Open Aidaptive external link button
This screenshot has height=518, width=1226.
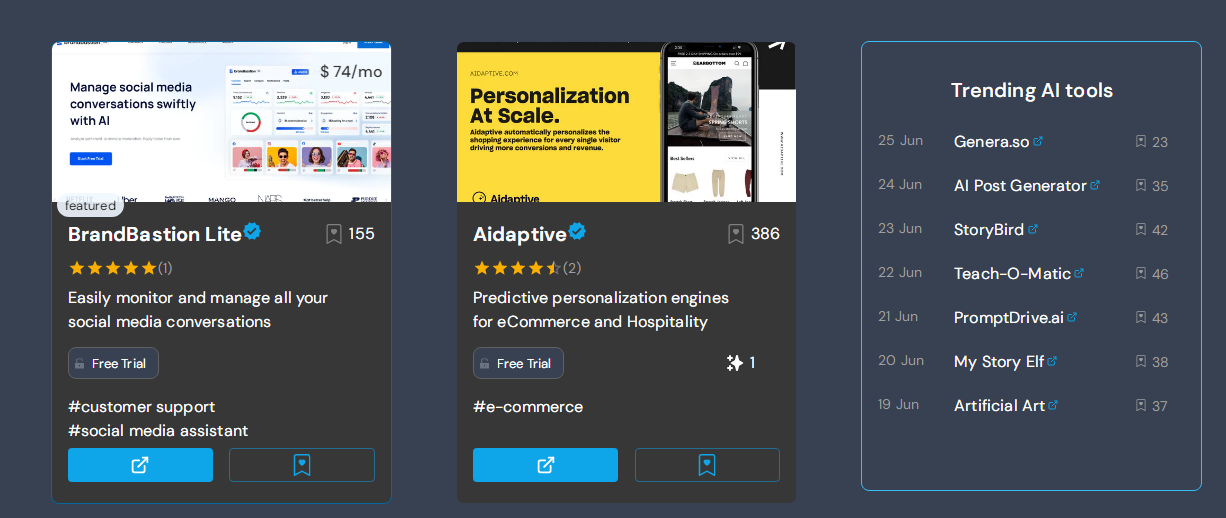(545, 465)
